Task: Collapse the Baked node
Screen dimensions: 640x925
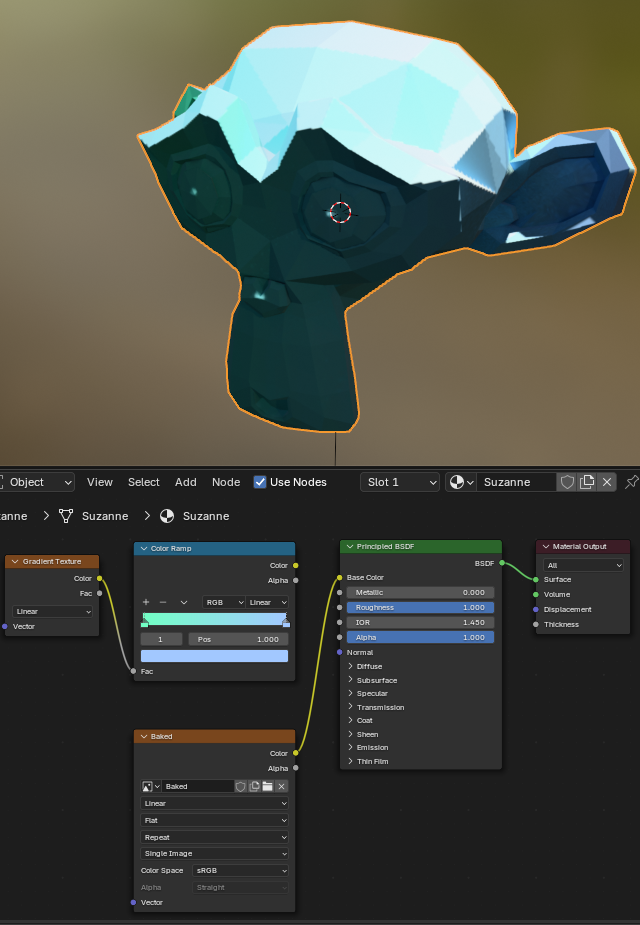Action: pos(143,736)
